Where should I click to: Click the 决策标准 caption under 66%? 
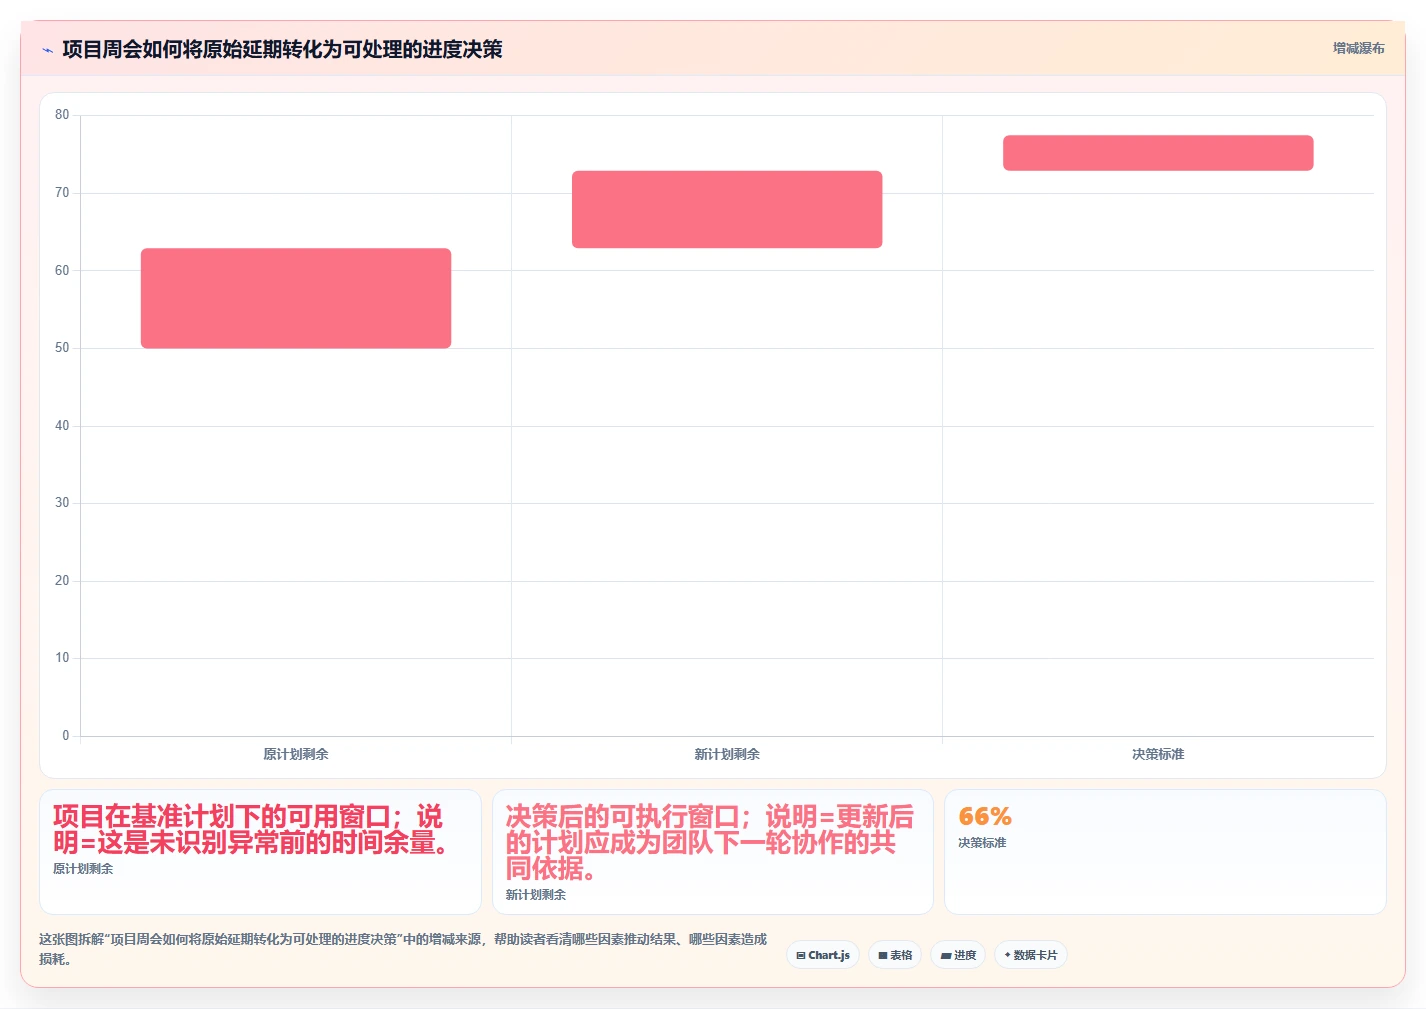tap(982, 843)
